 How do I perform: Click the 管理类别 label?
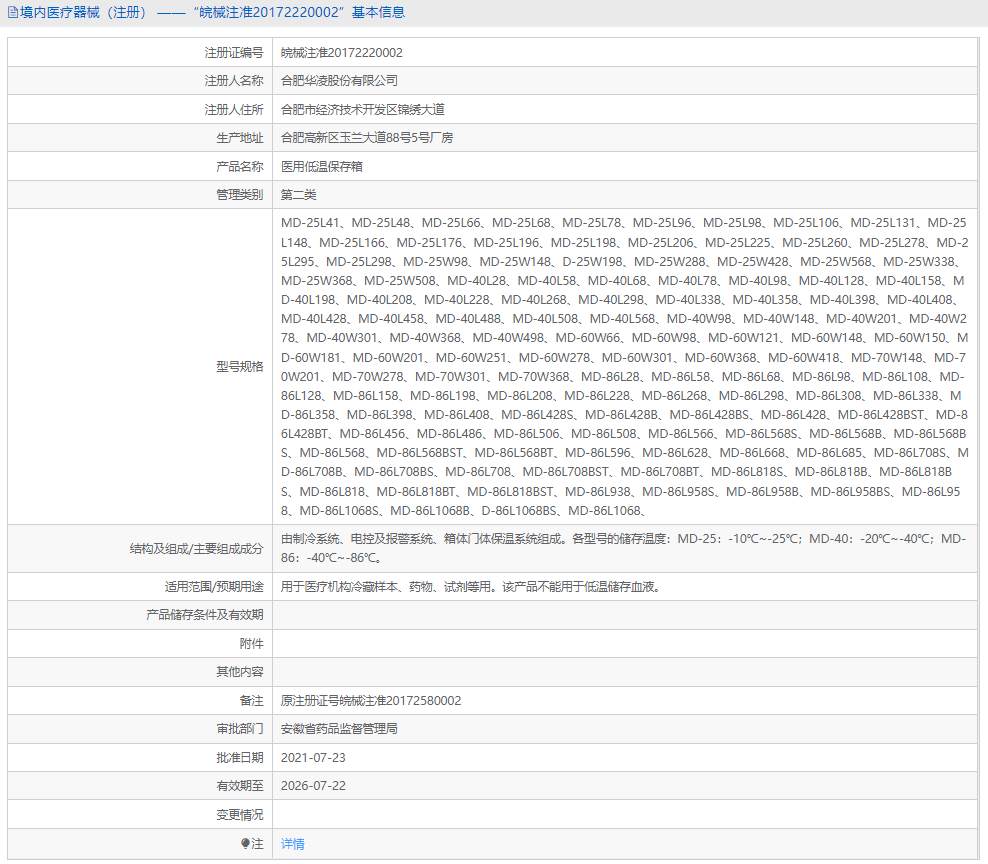[239, 195]
